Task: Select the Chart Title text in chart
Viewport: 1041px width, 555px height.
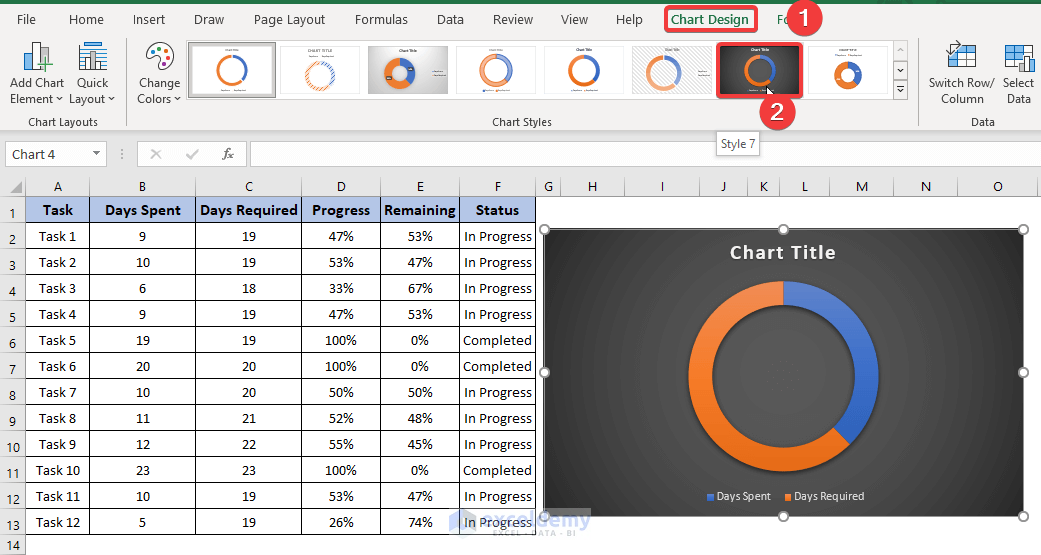Action: pyautogui.click(x=782, y=253)
